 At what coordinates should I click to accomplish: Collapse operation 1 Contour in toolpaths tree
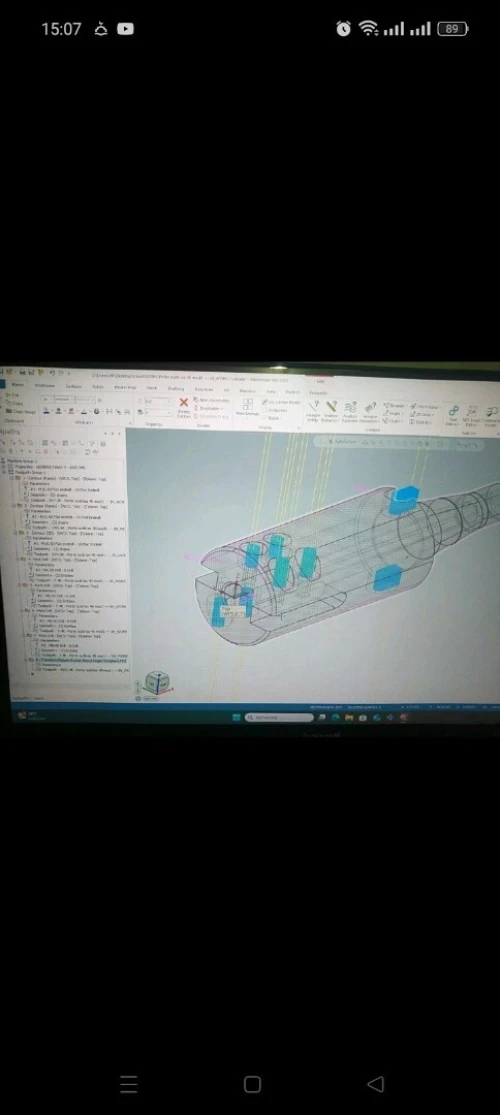pyautogui.click(x=12, y=479)
